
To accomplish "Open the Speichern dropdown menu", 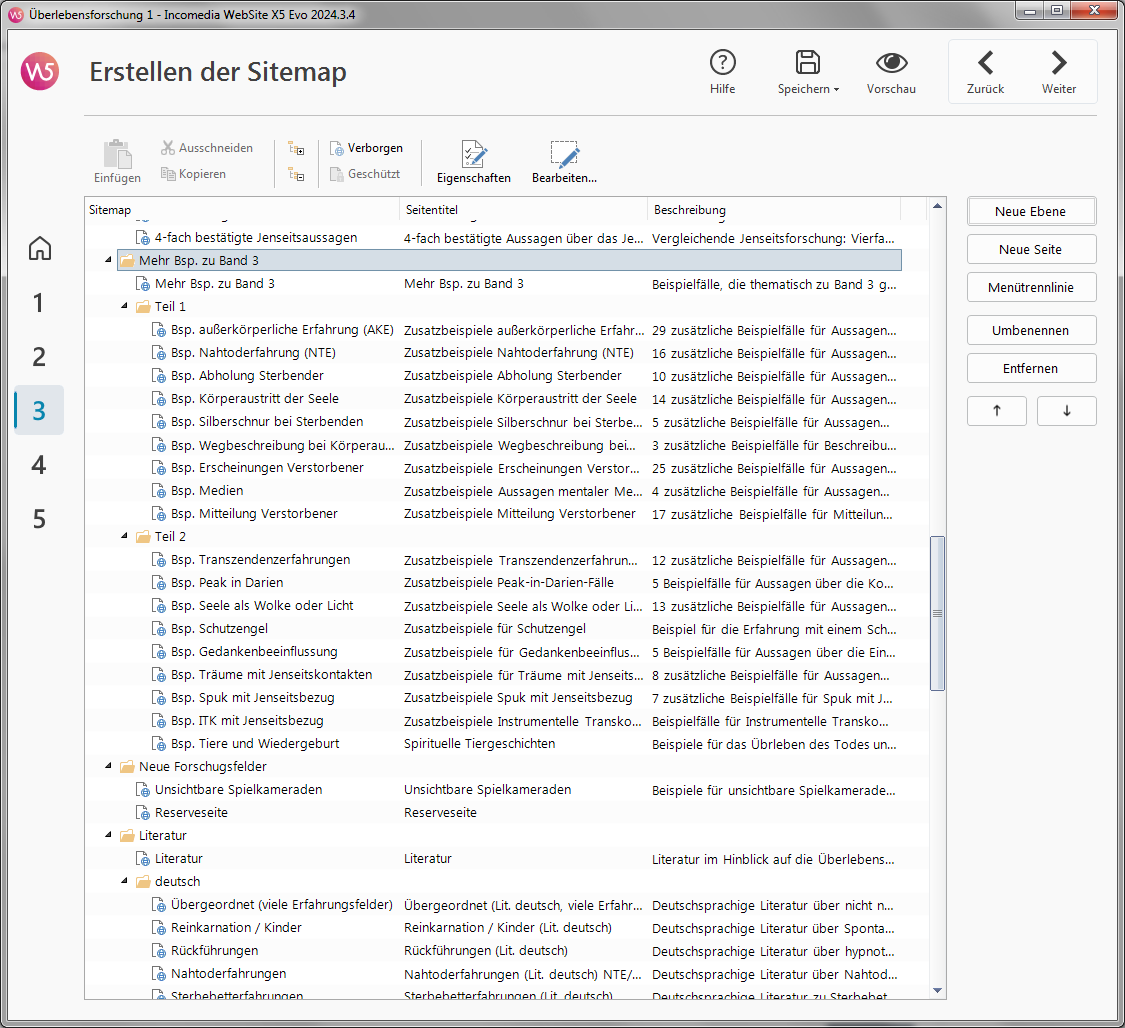I will (808, 89).
